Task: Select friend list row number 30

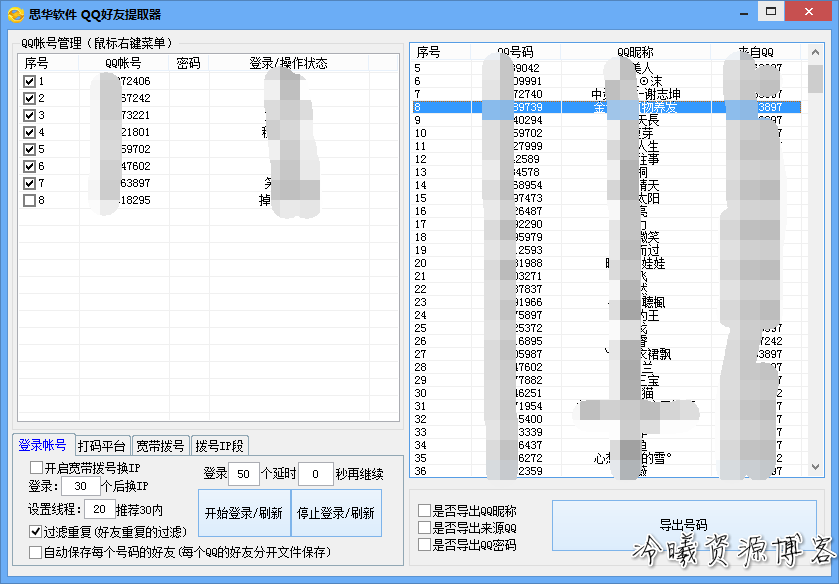Action: click(606, 393)
